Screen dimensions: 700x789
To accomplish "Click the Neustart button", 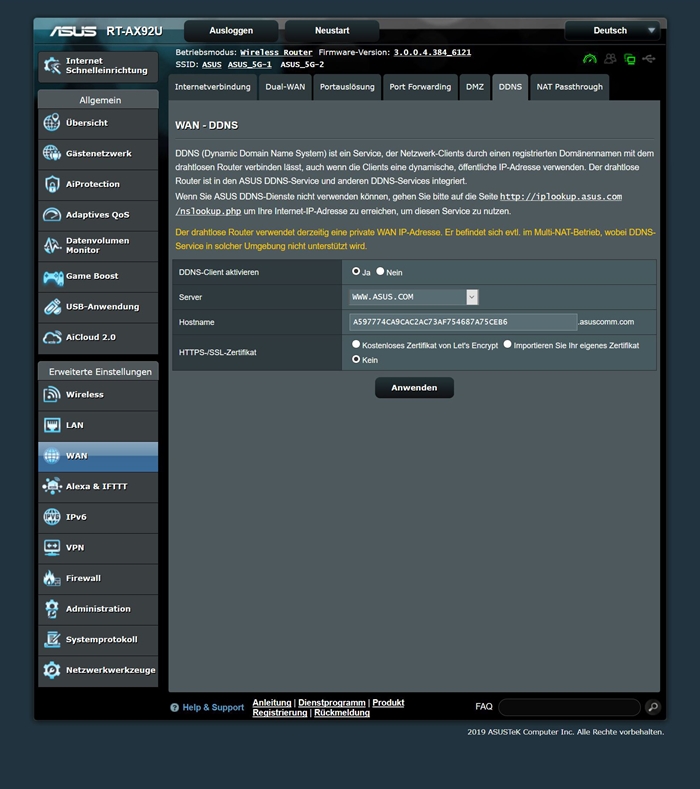I will click(x=332, y=31).
